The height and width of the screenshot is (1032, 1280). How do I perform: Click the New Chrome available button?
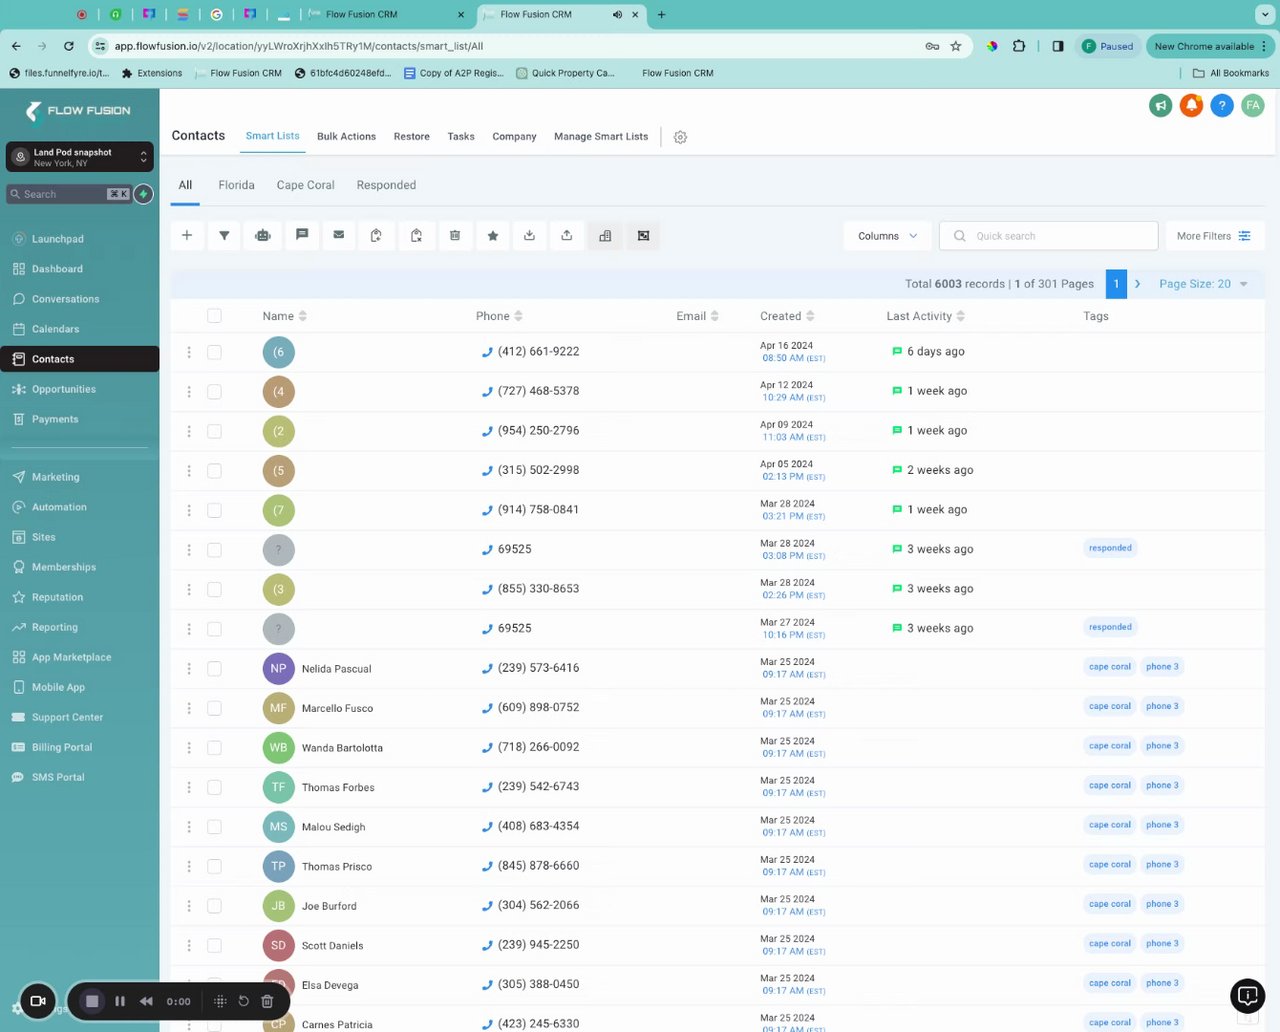(x=1210, y=46)
